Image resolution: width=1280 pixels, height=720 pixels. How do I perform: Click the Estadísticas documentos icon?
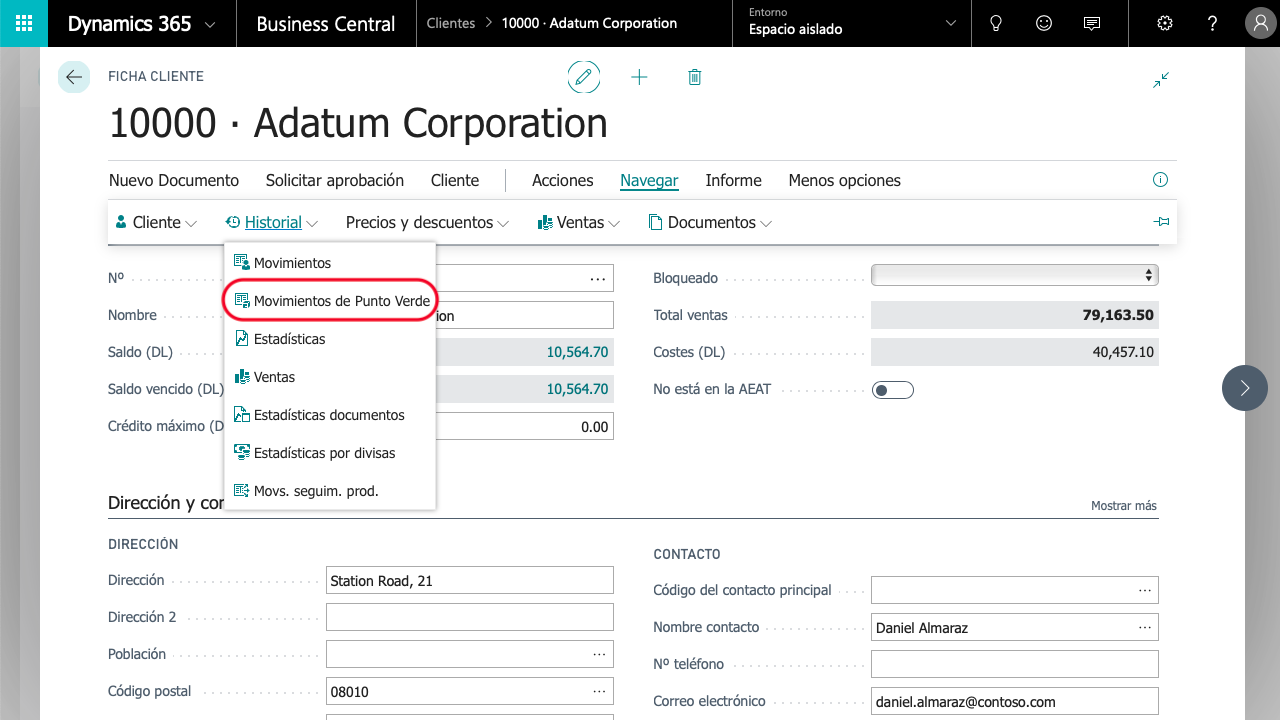point(241,414)
